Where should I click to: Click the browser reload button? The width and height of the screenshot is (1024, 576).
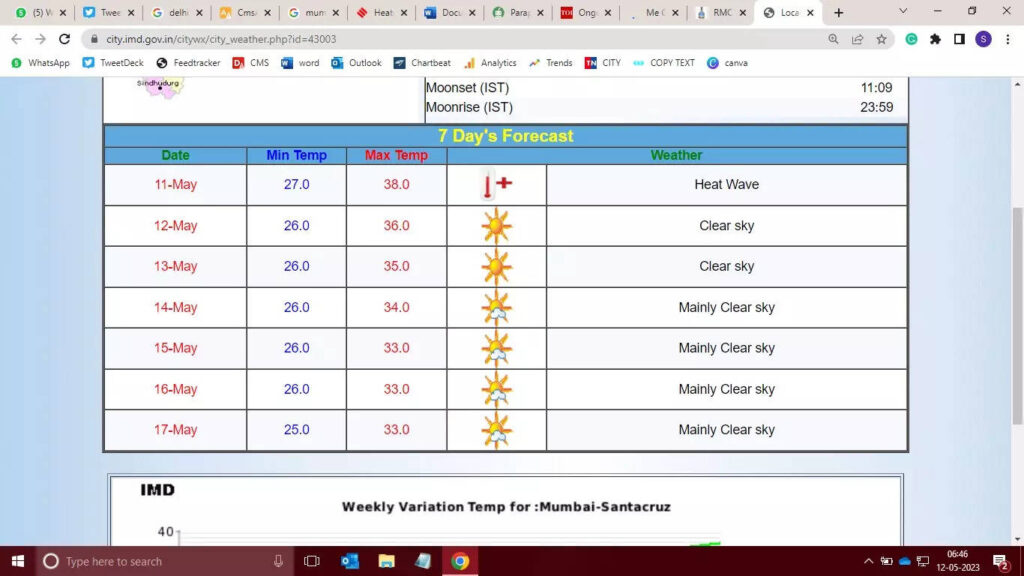coord(65,39)
